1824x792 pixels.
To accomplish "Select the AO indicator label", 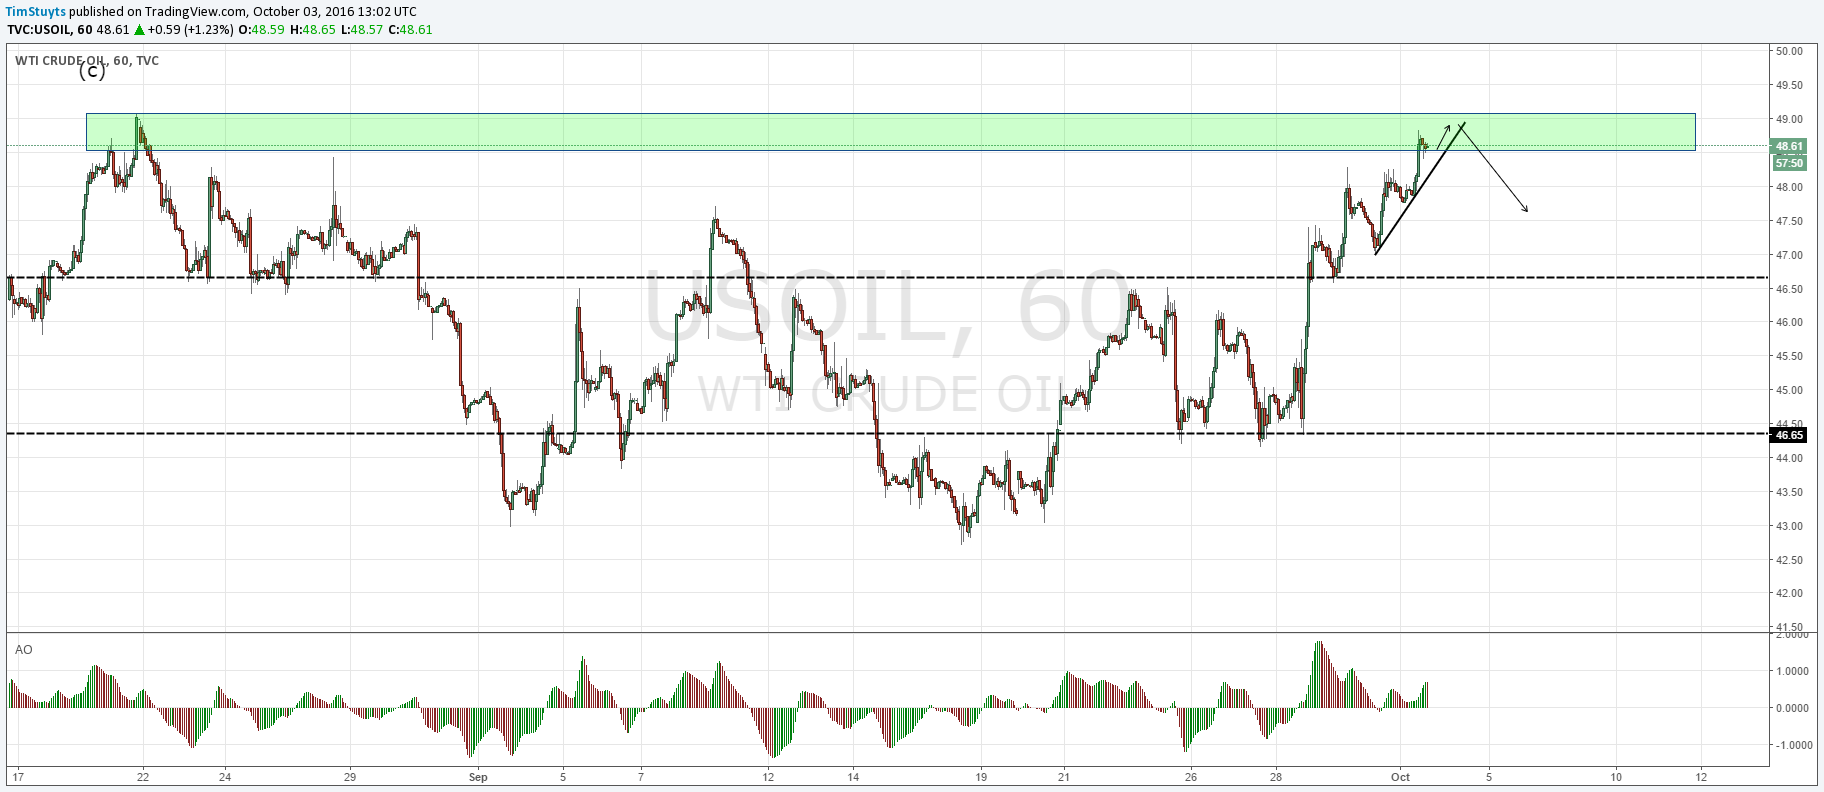I will [23, 649].
